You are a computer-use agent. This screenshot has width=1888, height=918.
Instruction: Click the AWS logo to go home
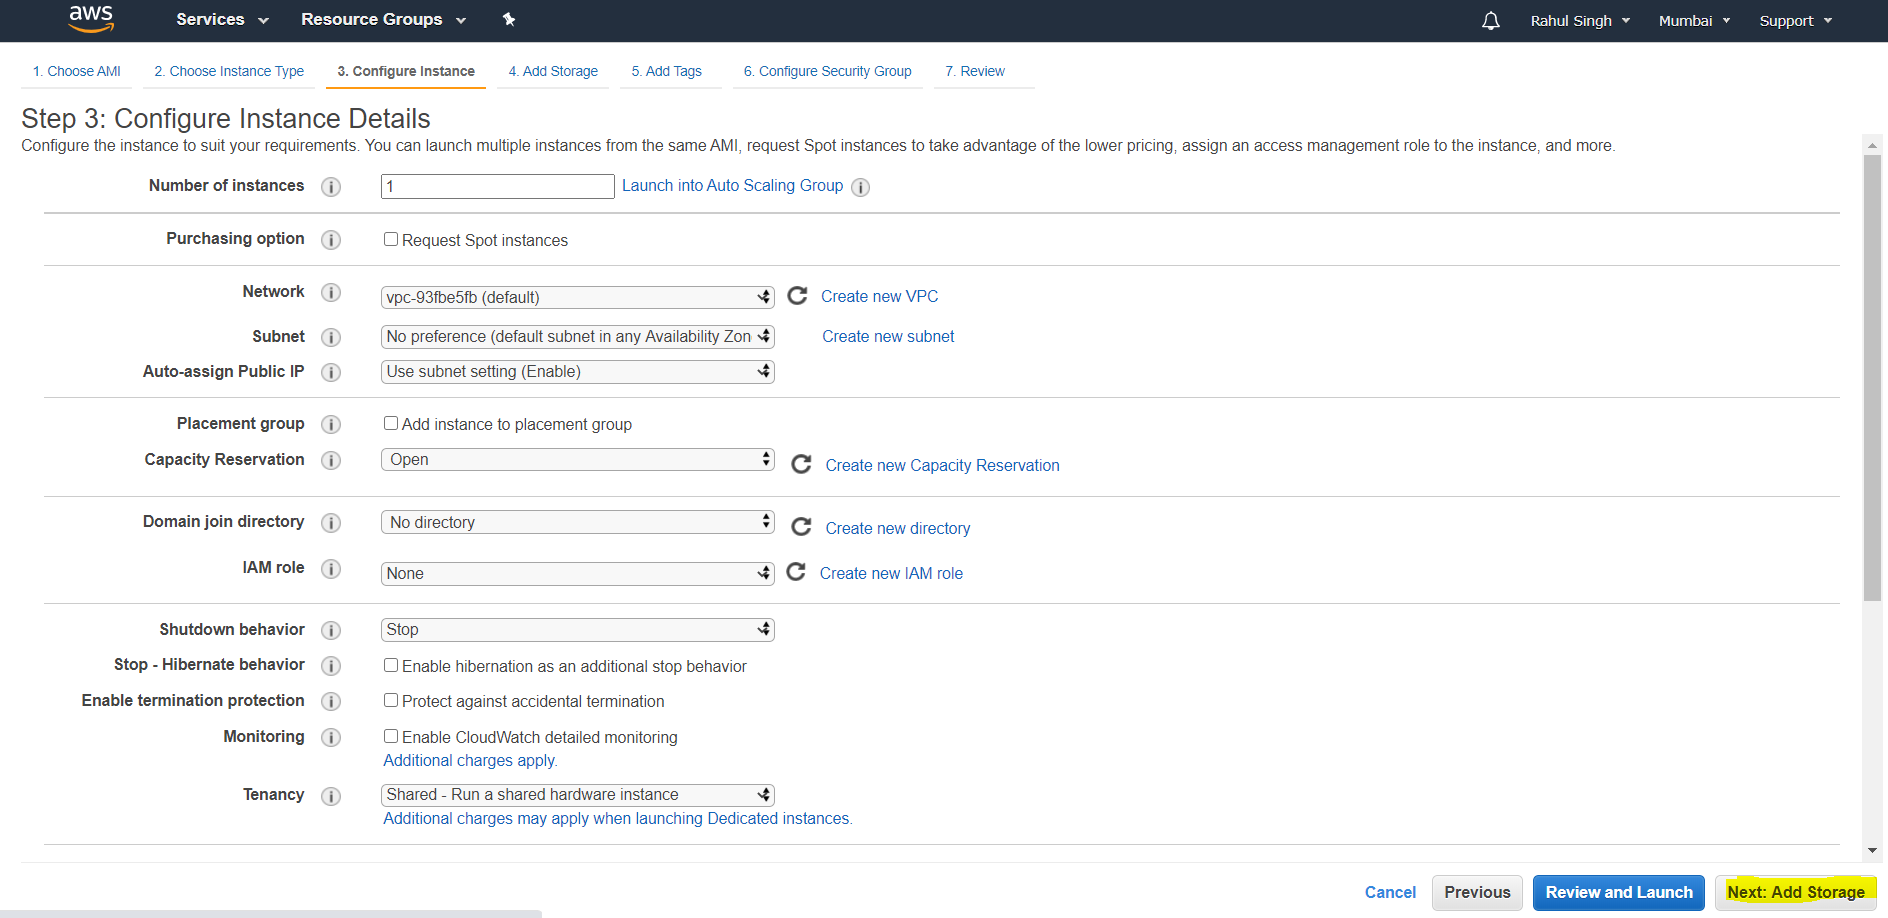point(91,20)
